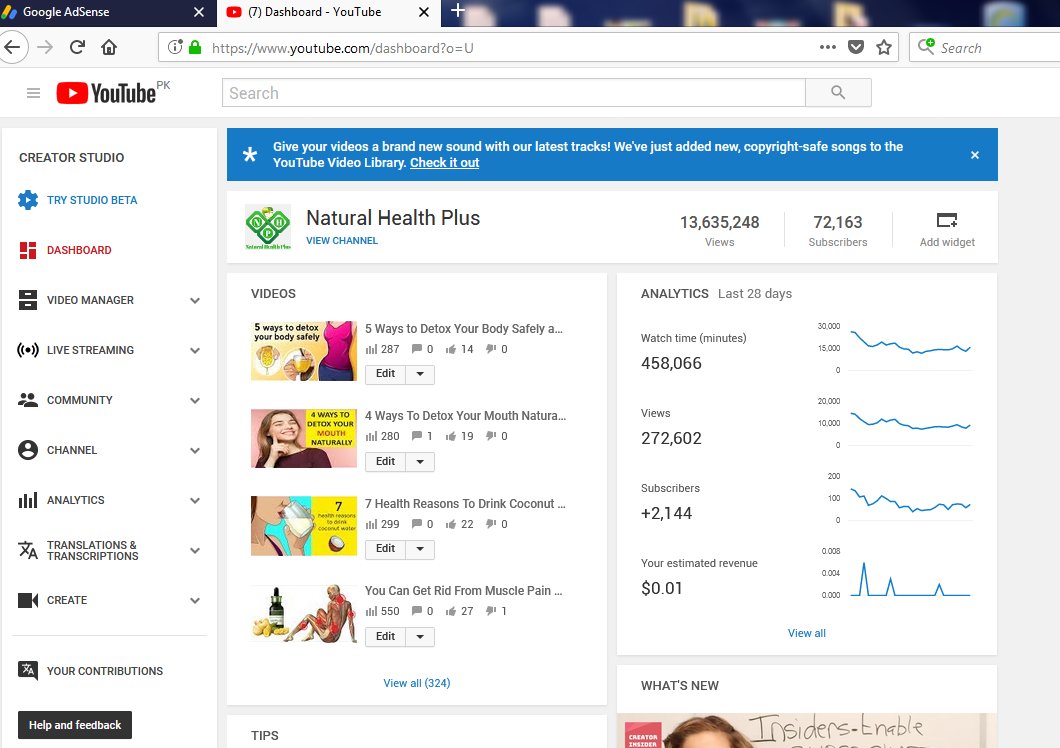Screen dimensions: 1060x748
Task: Expand the Analytics sidebar section
Action: (x=195, y=500)
